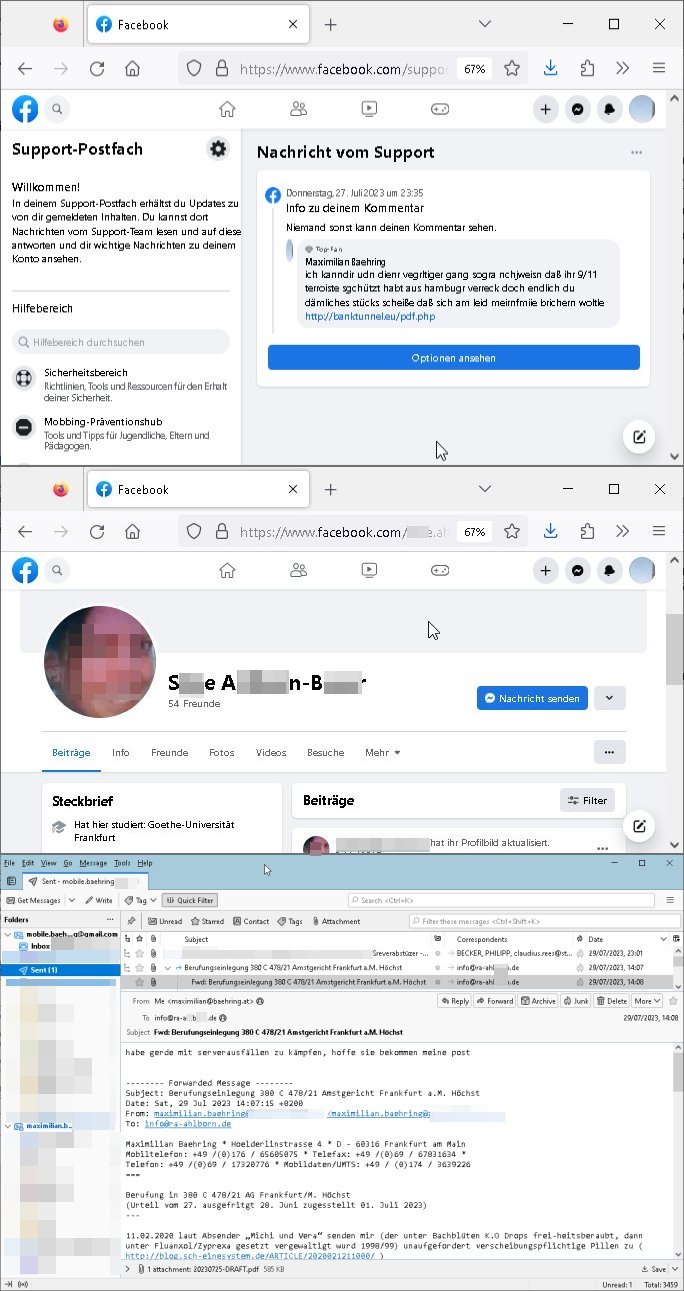Image resolution: width=684 pixels, height=1291 pixels.
Task: Expand attachment list 20230725-DRAFT.pdf arrow
Action: [x=127, y=1268]
